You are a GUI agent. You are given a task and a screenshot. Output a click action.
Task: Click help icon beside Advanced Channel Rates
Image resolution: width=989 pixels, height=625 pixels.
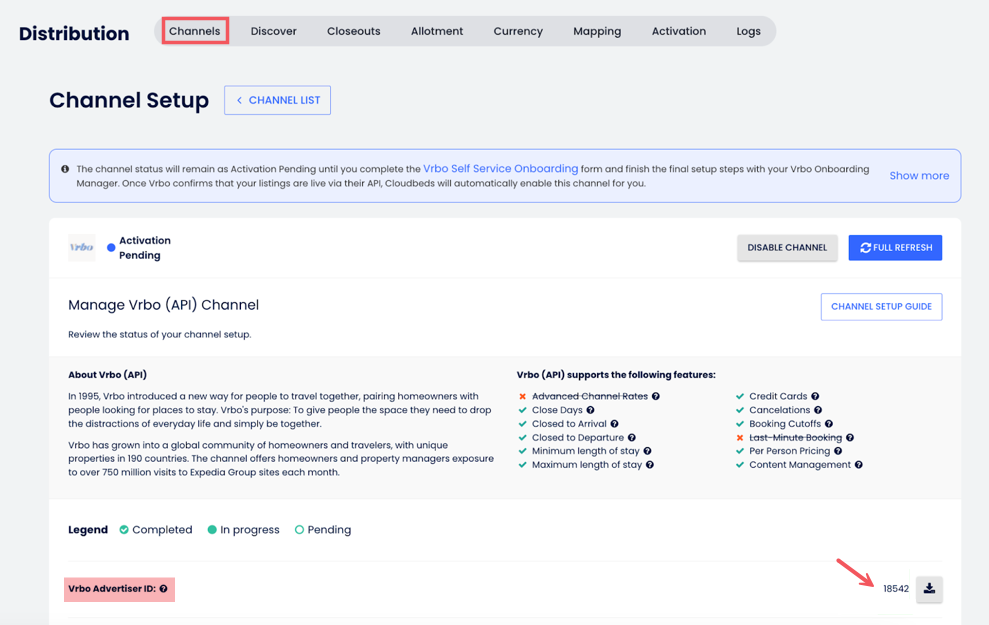[656, 396]
